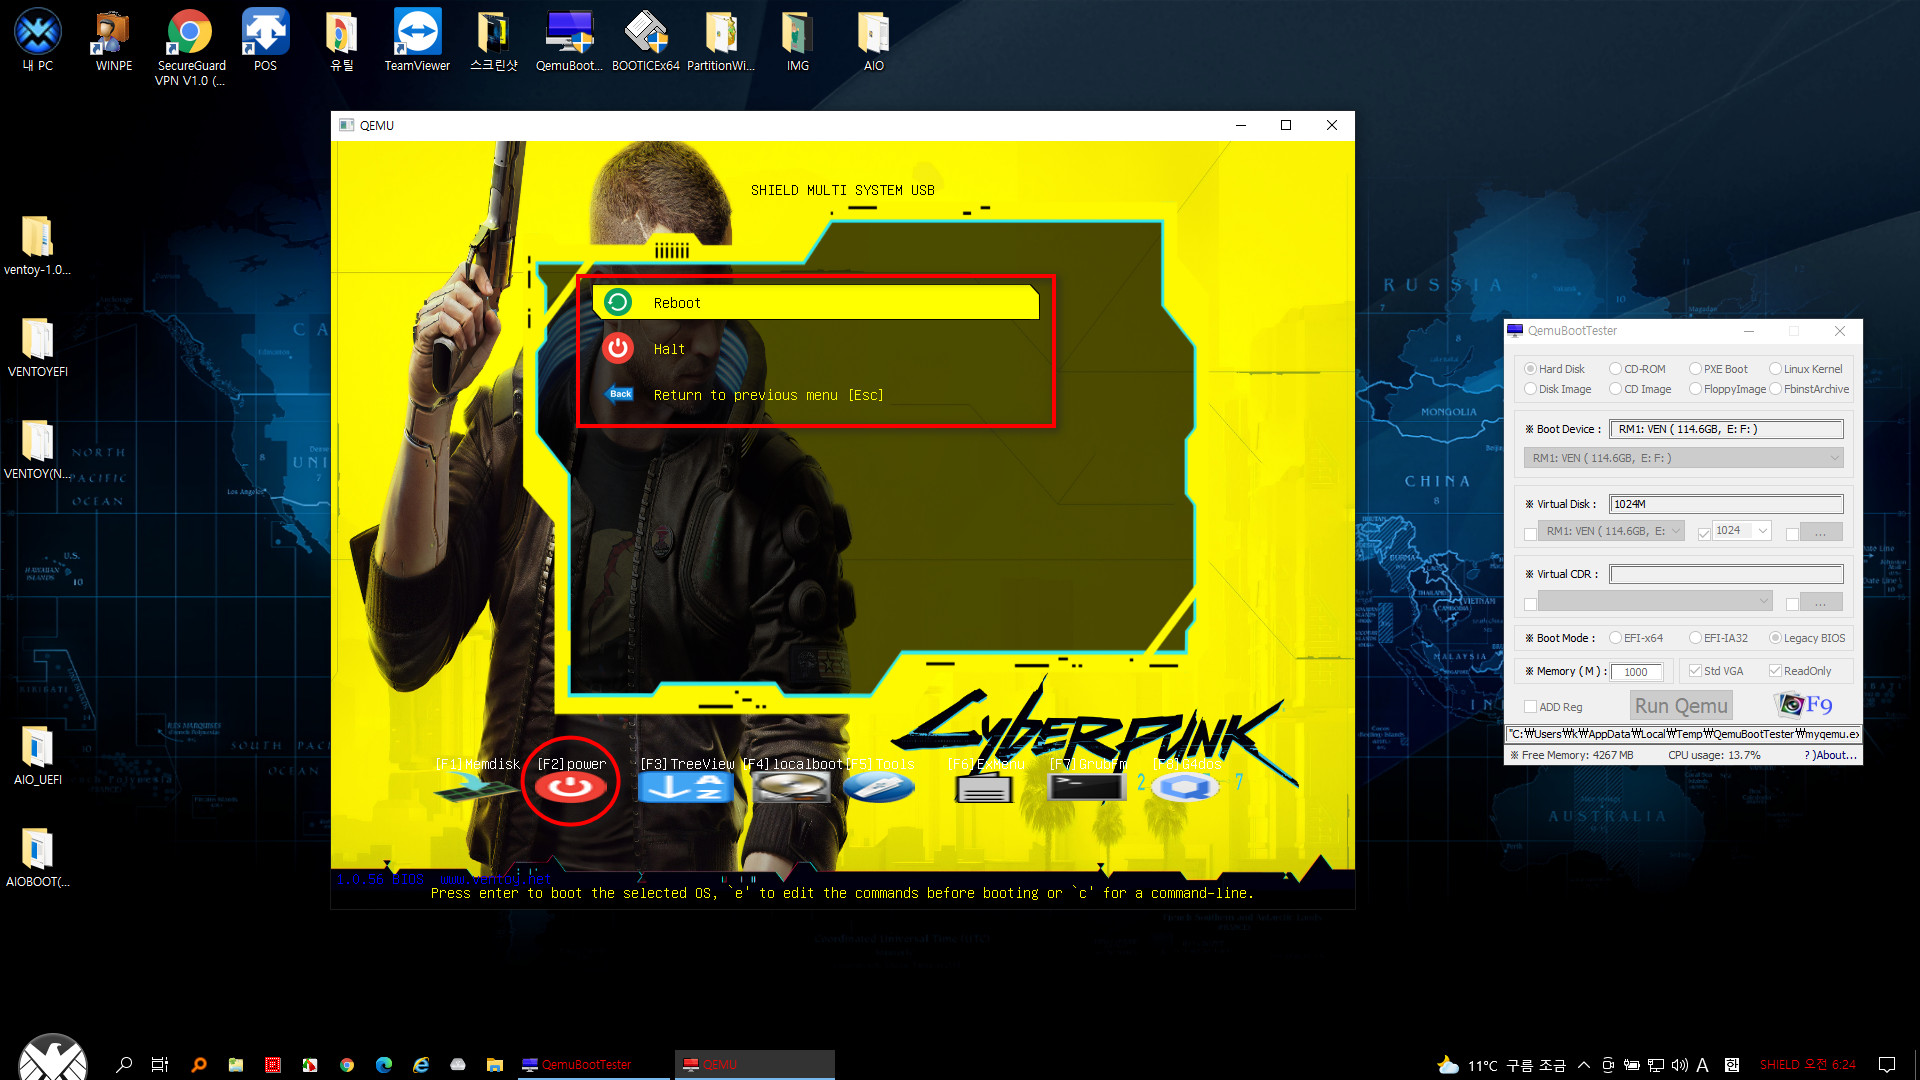Select the Disk Image radio button
Screen dimensions: 1920x1080
click(1530, 389)
